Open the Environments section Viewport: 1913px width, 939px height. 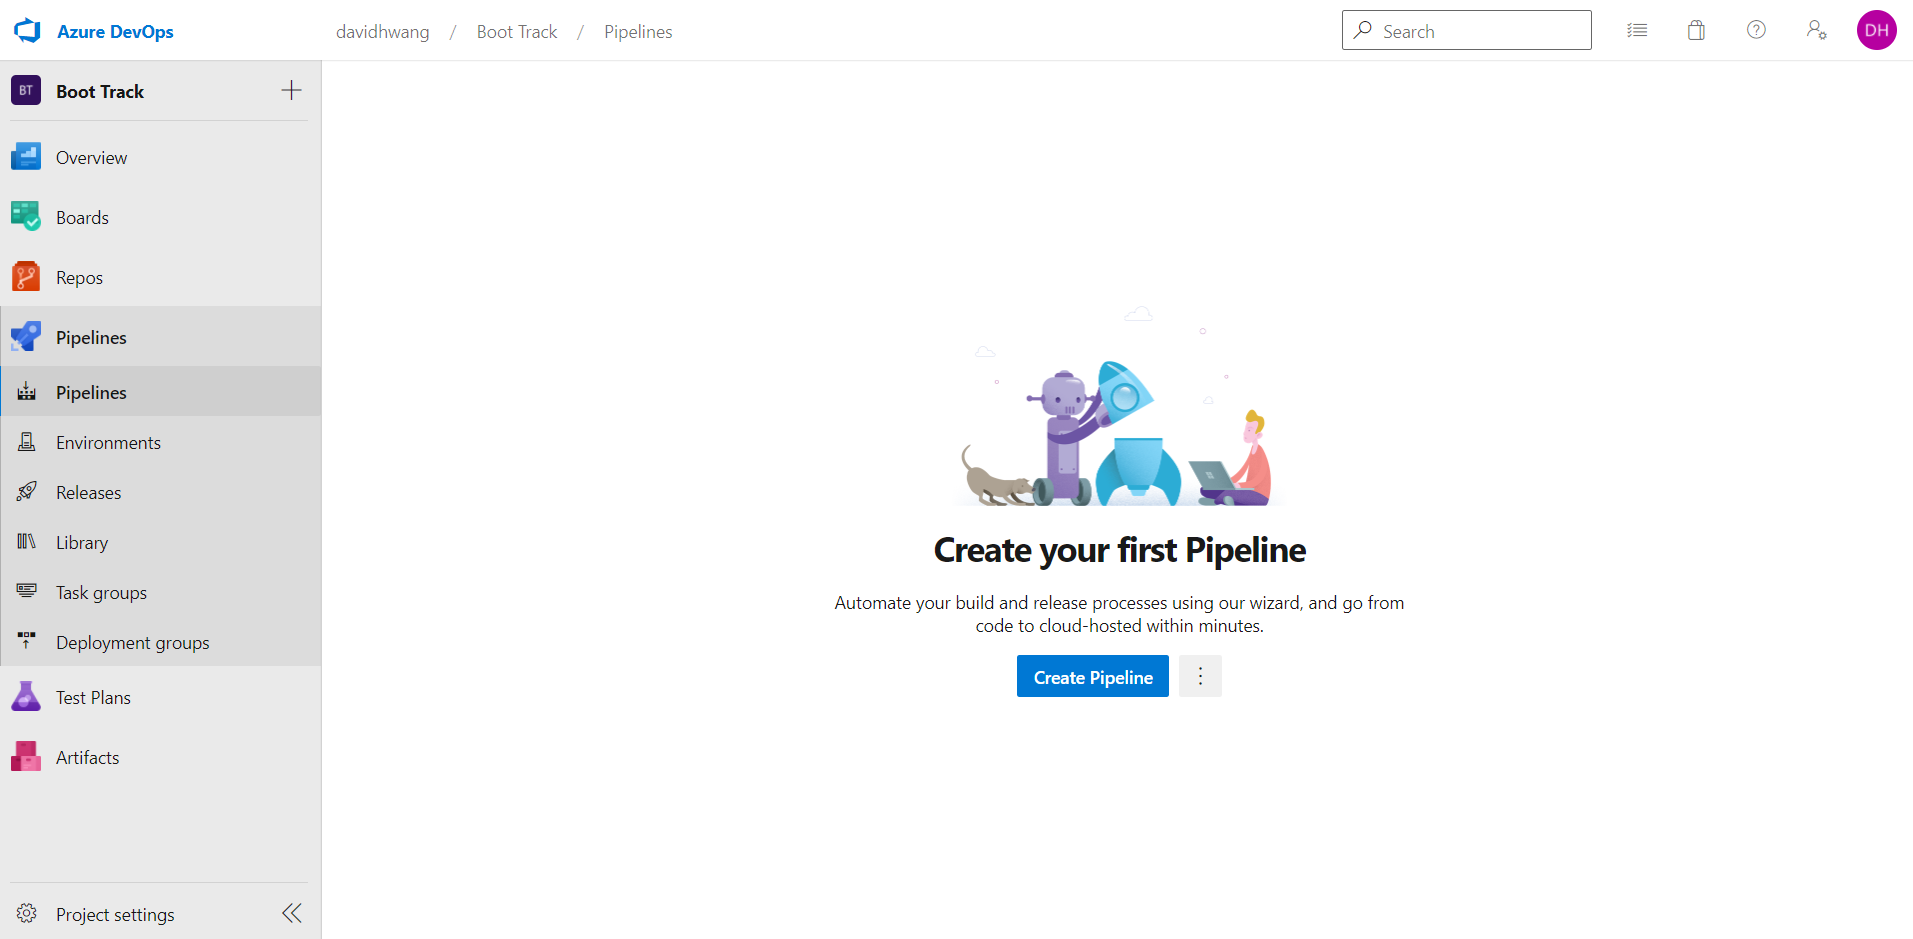(x=108, y=442)
